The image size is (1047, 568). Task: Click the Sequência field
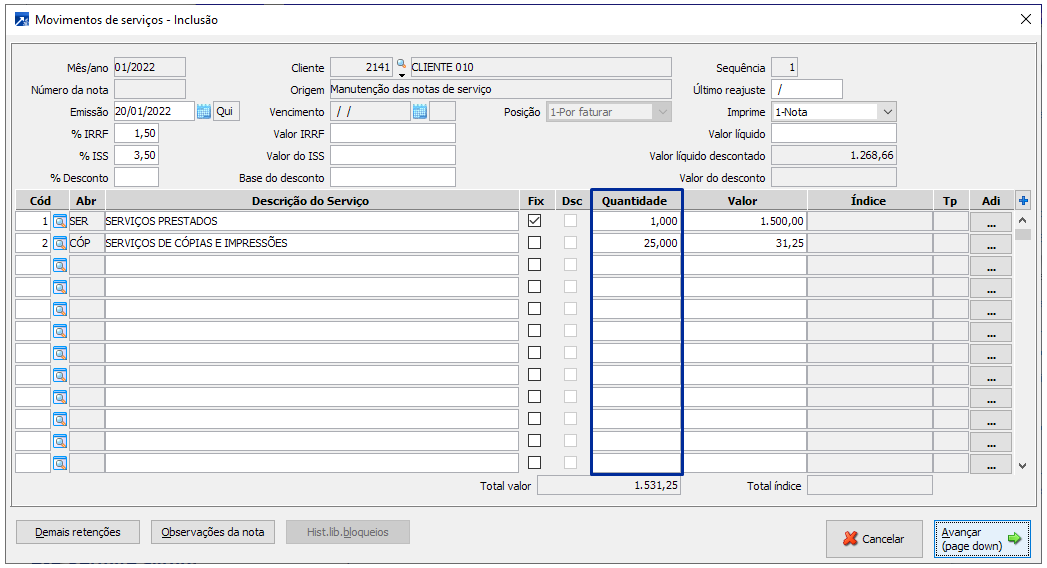click(785, 67)
